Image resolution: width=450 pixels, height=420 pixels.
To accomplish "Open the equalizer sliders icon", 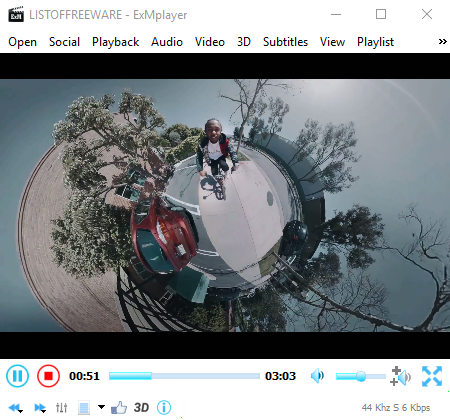I will 62,407.
